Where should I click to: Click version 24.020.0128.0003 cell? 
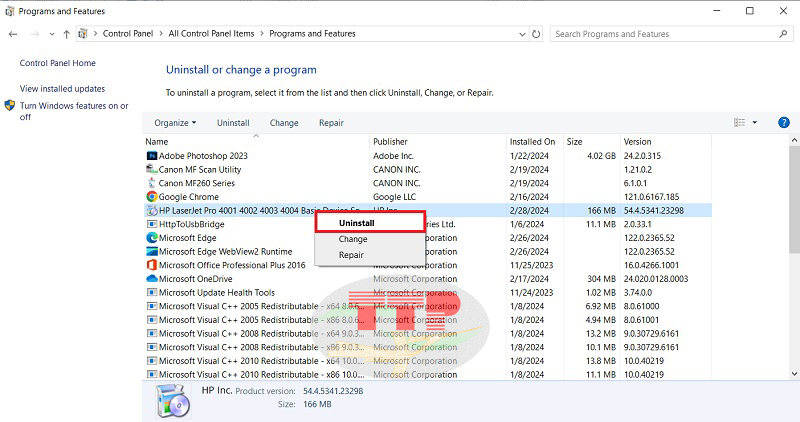point(656,279)
